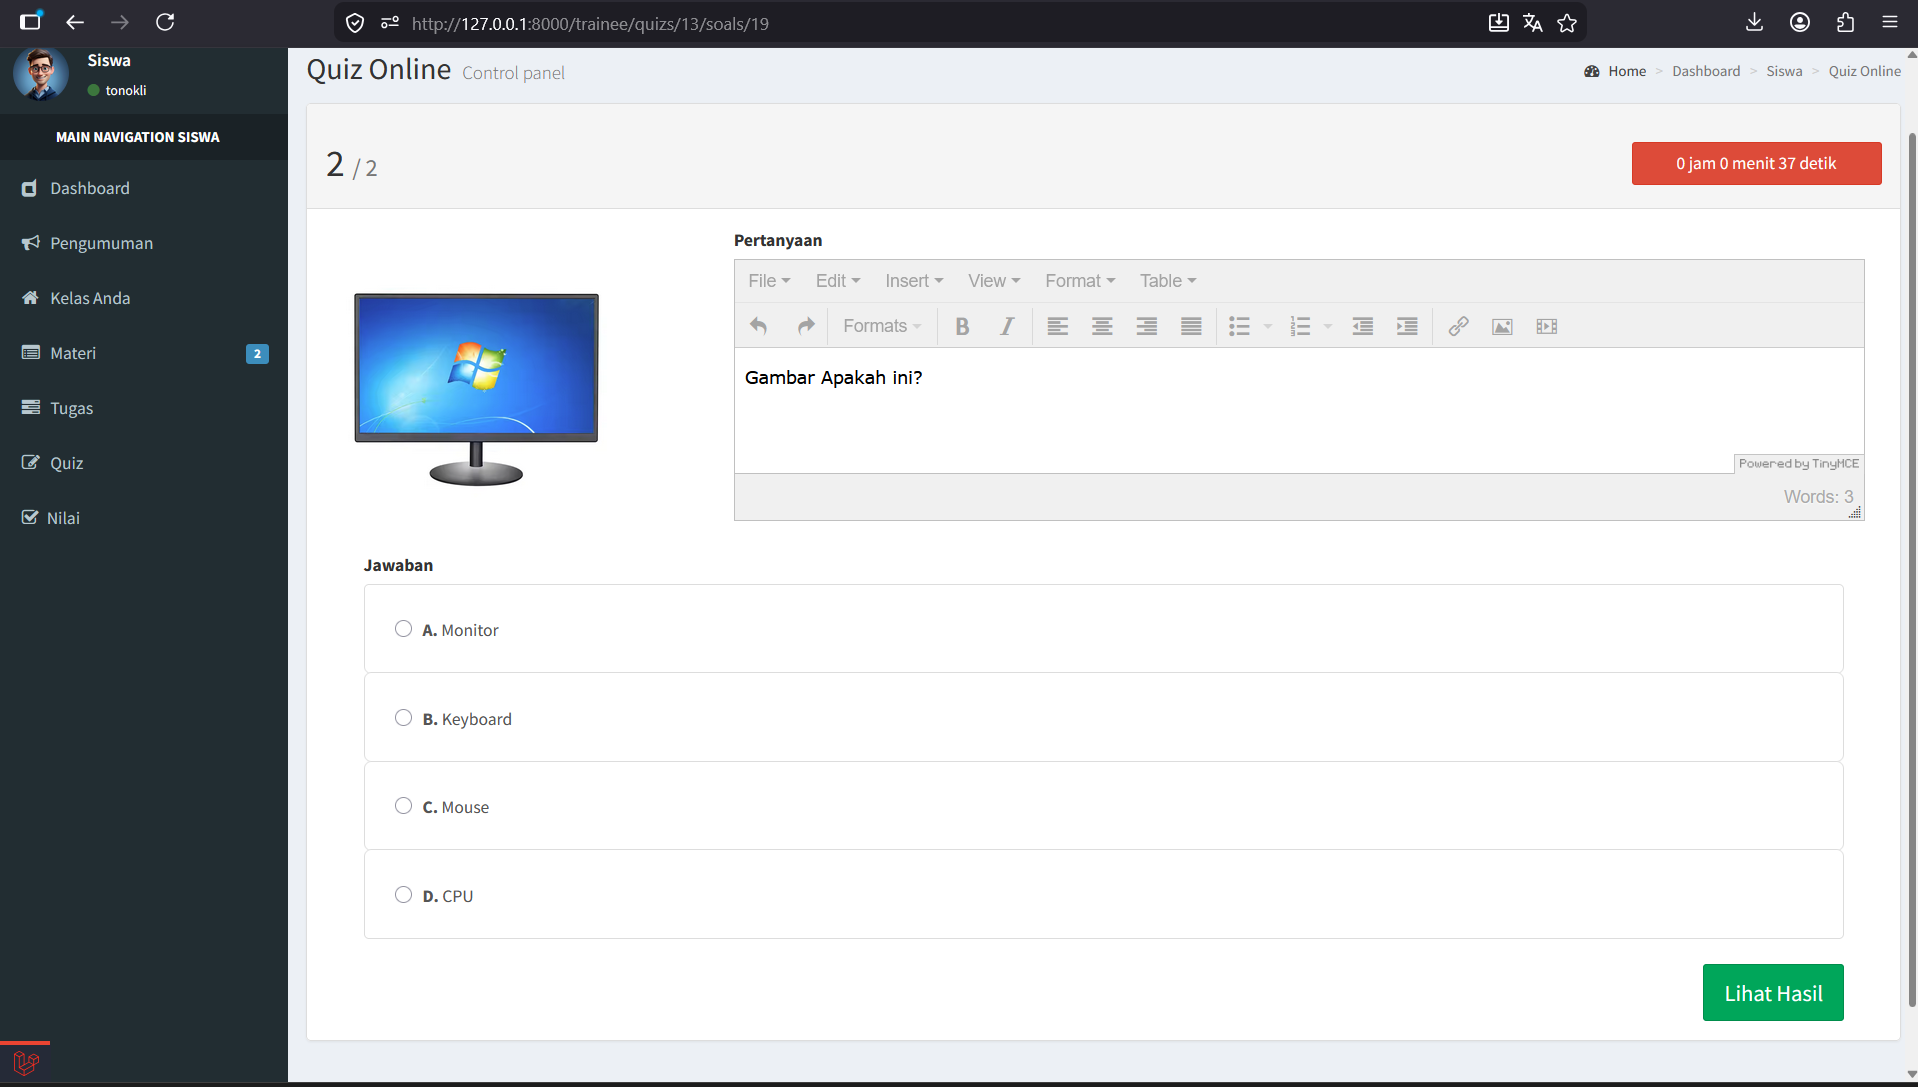This screenshot has width=1918, height=1087.
Task: Click the countdown timer button
Action: click(x=1756, y=163)
